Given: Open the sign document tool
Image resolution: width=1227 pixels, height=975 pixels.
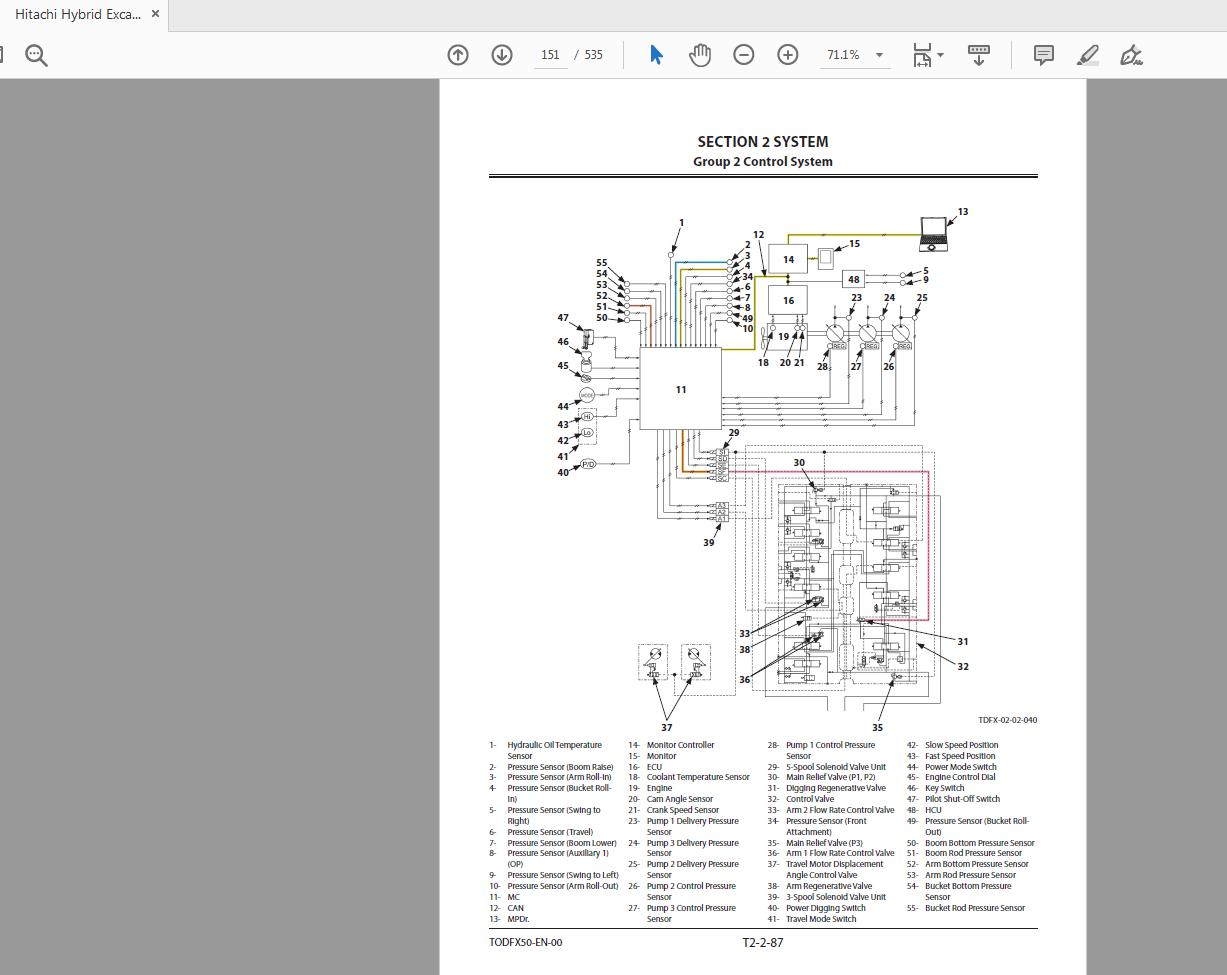Looking at the screenshot, I should point(1132,55).
